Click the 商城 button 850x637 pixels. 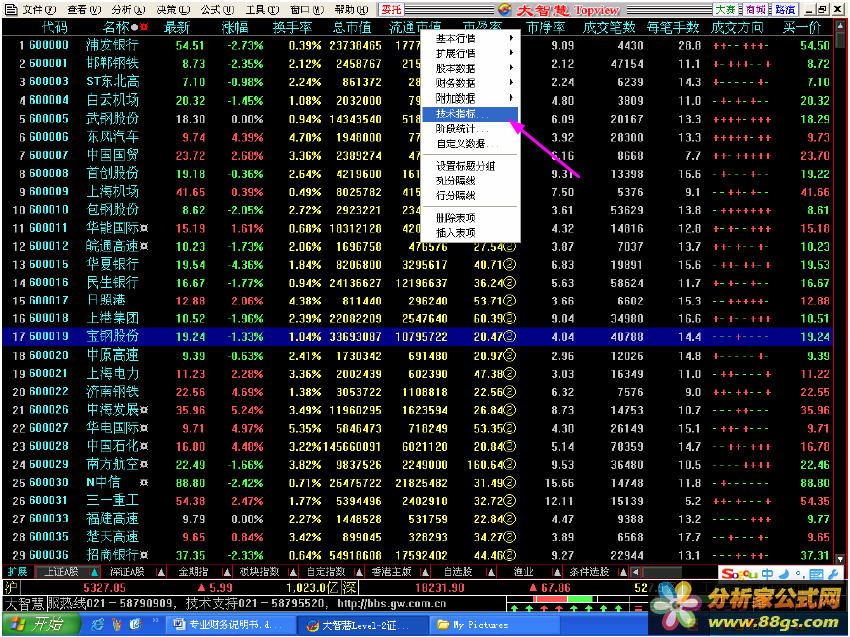point(755,9)
